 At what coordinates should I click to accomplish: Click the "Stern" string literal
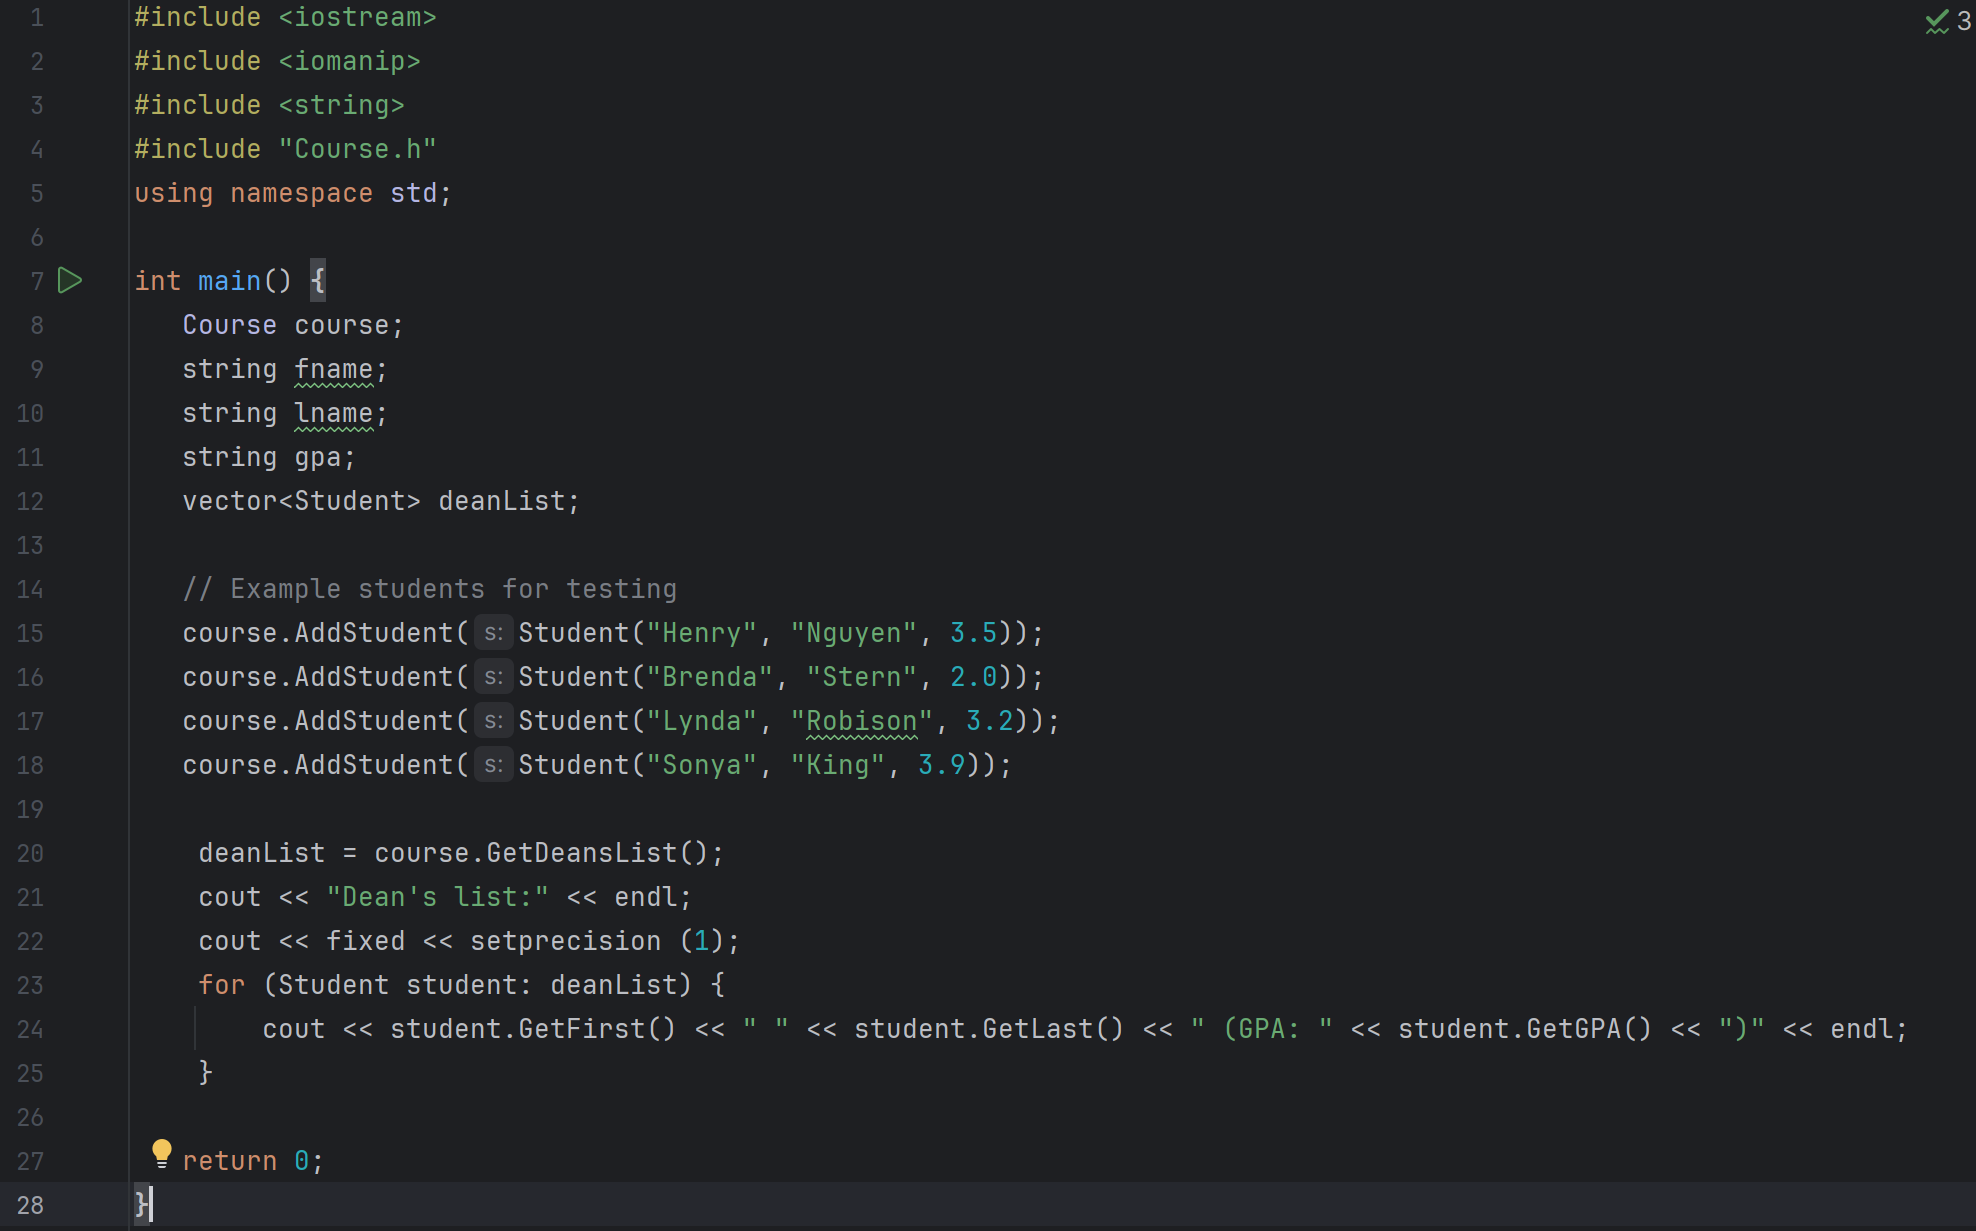pos(862,677)
